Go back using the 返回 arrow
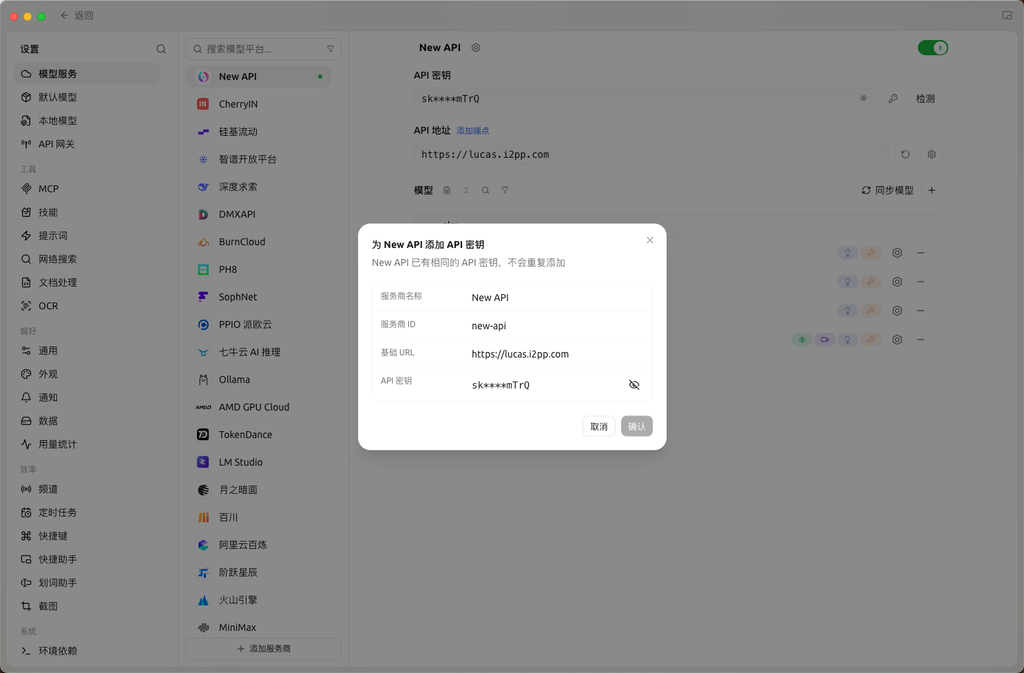 tap(77, 15)
